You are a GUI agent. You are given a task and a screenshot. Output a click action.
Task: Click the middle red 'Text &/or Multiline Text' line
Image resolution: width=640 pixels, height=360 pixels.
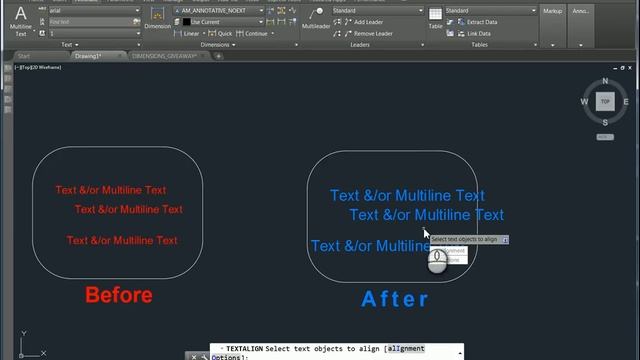[x=129, y=209]
